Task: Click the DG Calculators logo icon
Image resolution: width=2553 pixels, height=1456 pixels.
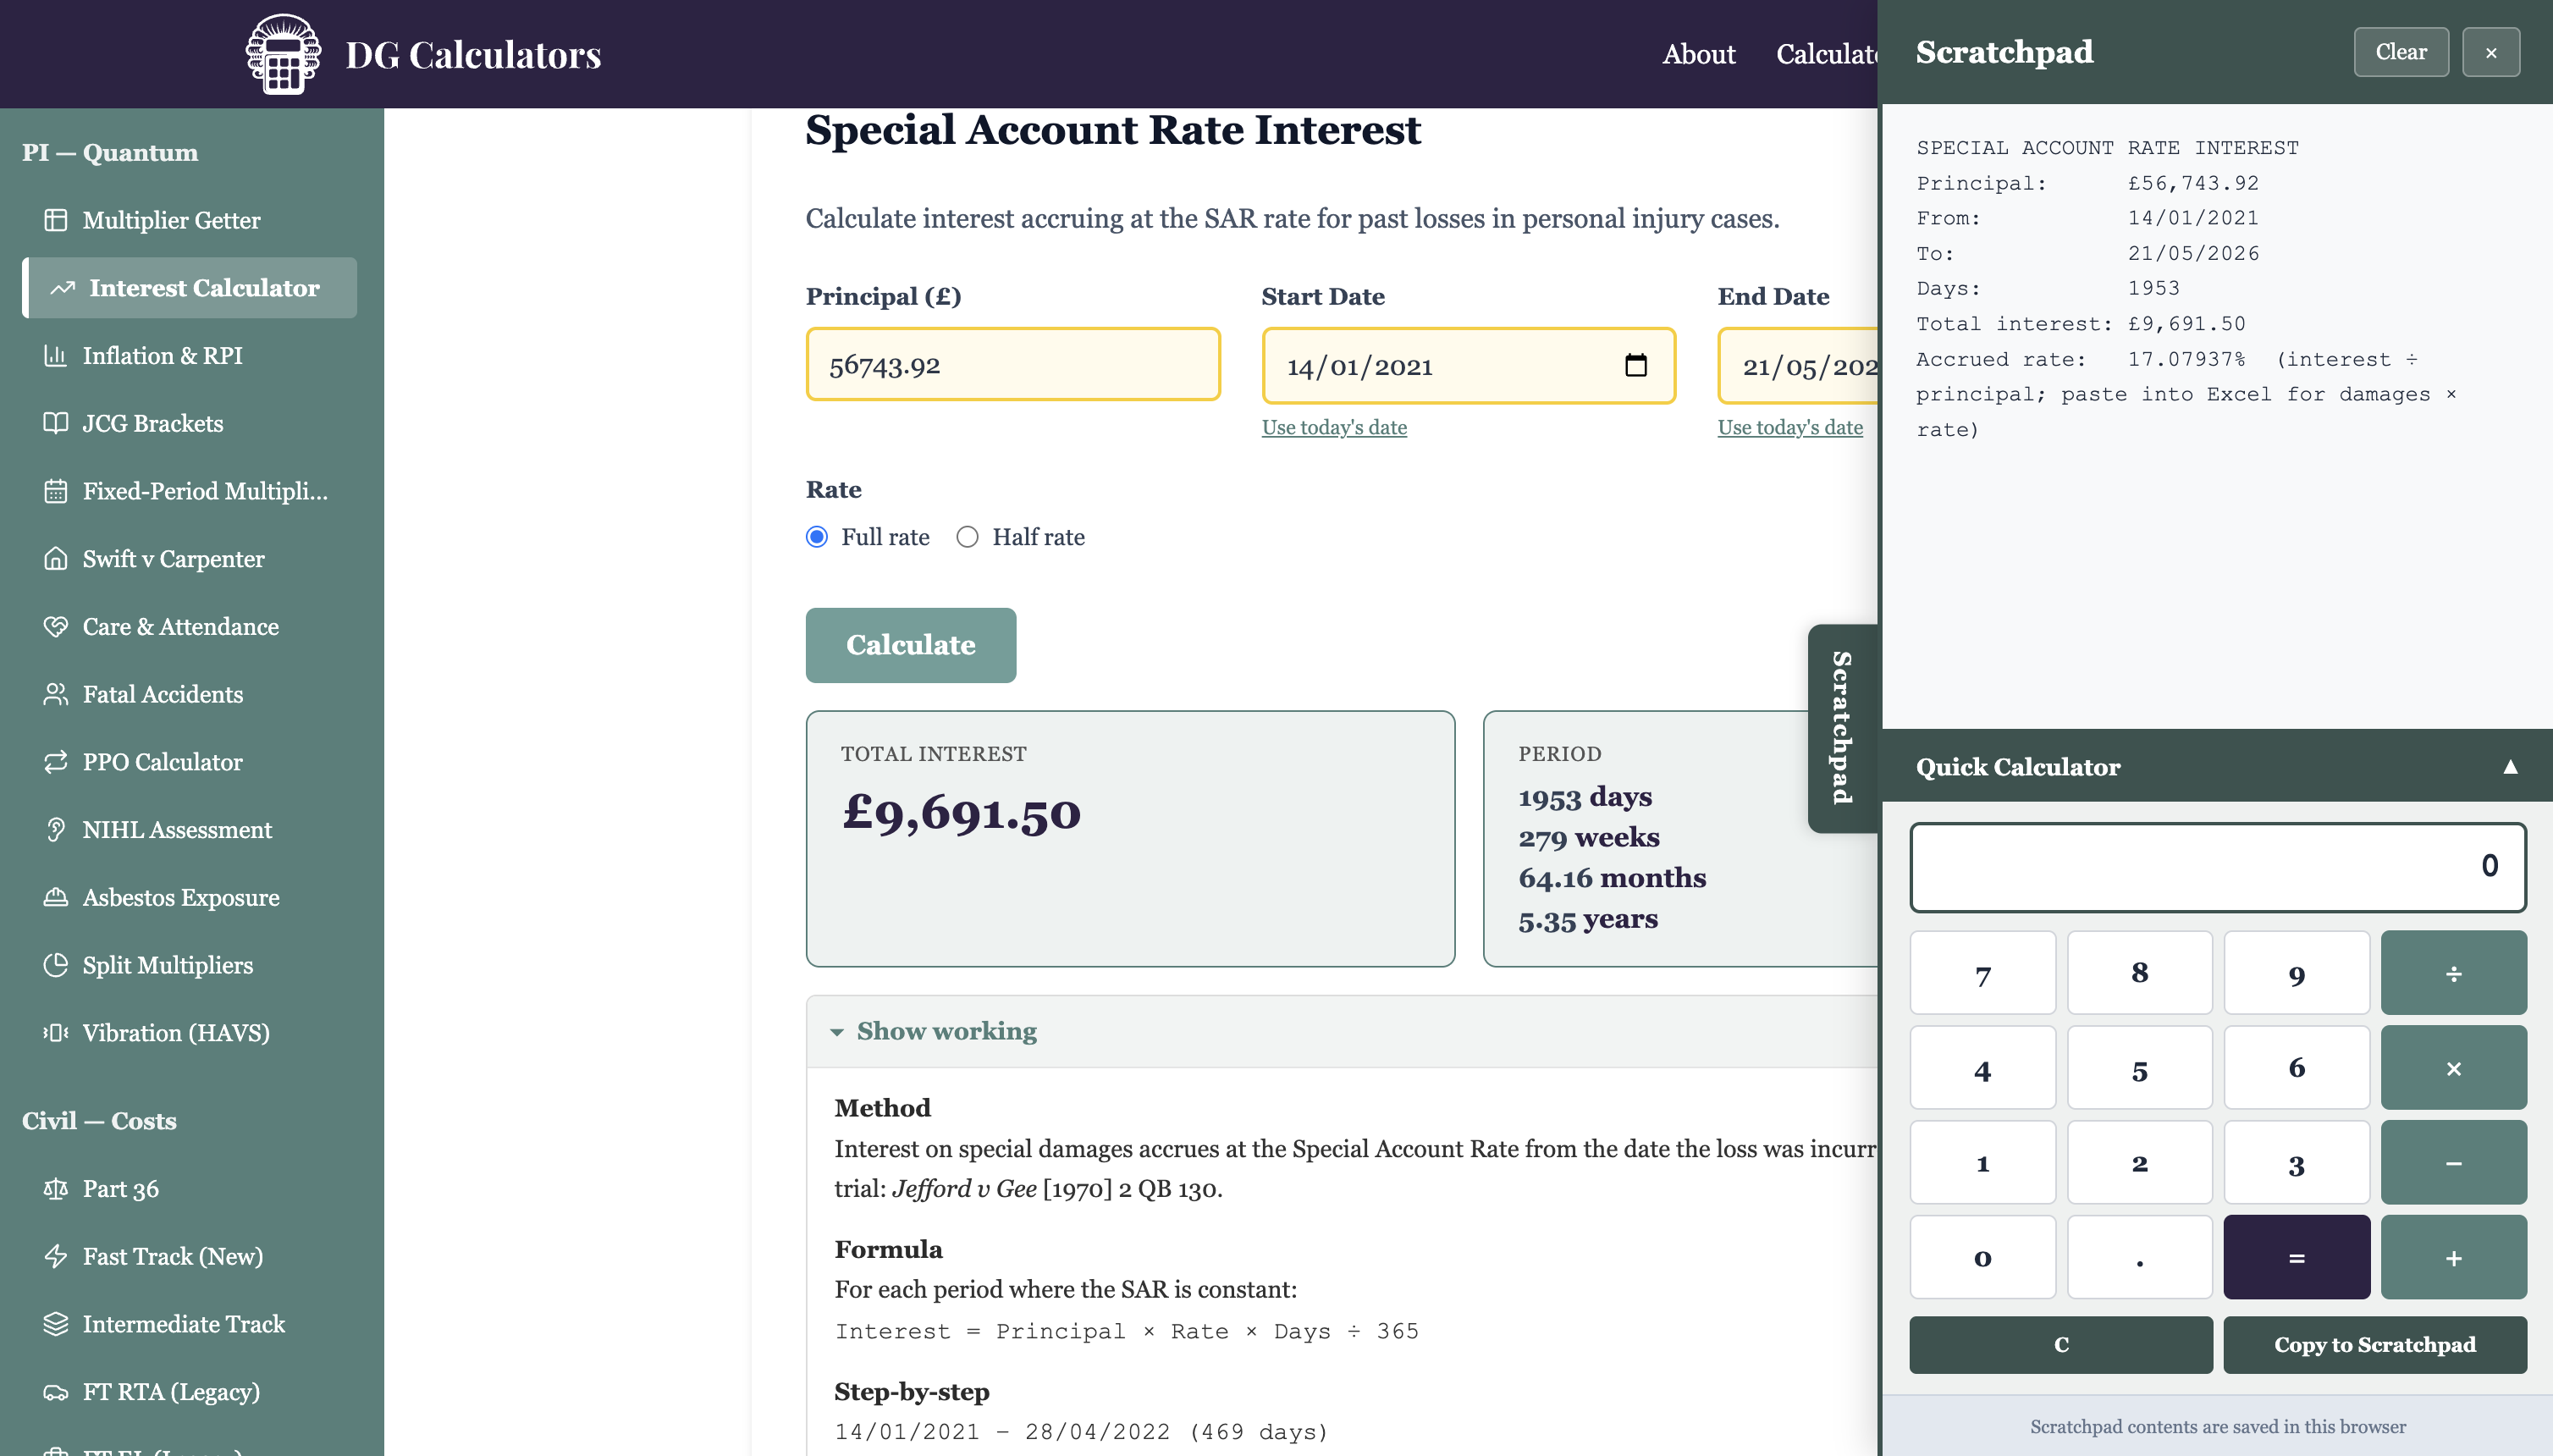Action: coord(283,54)
